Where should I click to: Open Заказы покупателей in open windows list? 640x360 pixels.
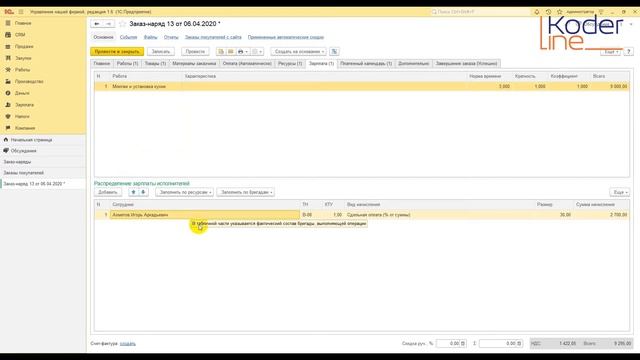(24, 173)
